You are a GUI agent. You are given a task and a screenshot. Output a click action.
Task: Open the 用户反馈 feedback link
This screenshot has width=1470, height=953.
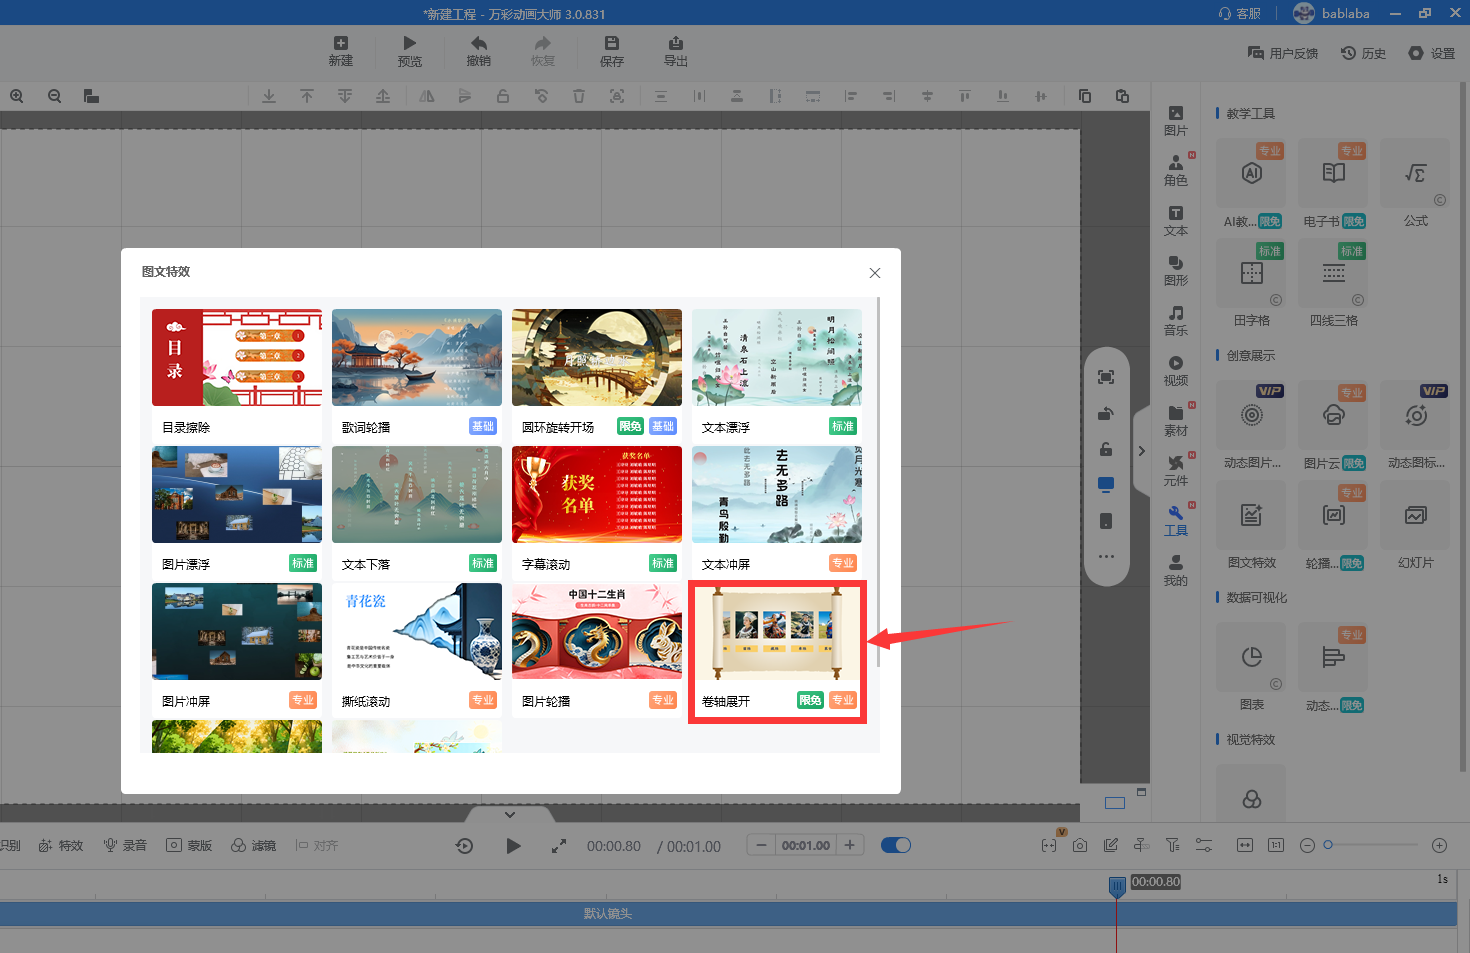tap(1283, 53)
